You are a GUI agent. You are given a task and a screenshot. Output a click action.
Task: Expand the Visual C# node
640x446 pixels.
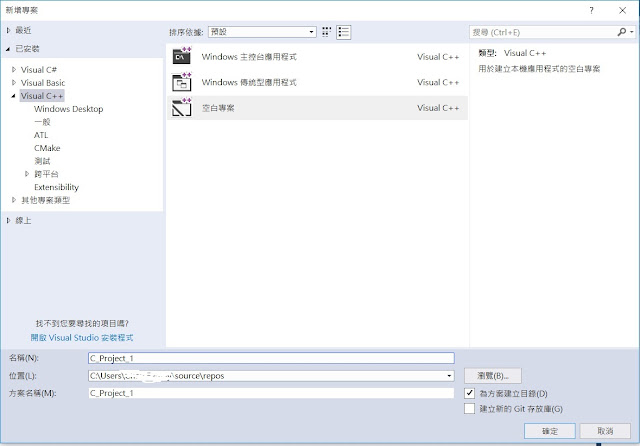14,70
